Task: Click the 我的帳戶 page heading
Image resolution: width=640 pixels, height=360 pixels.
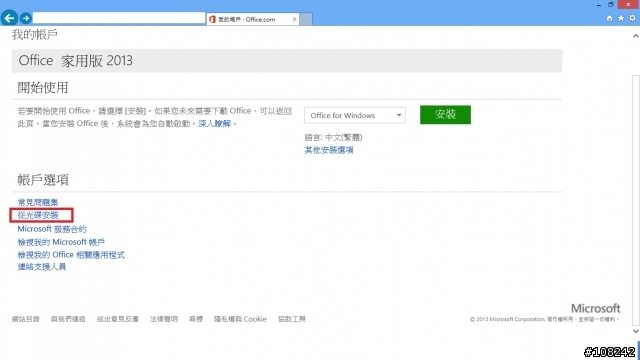Action: (35, 35)
